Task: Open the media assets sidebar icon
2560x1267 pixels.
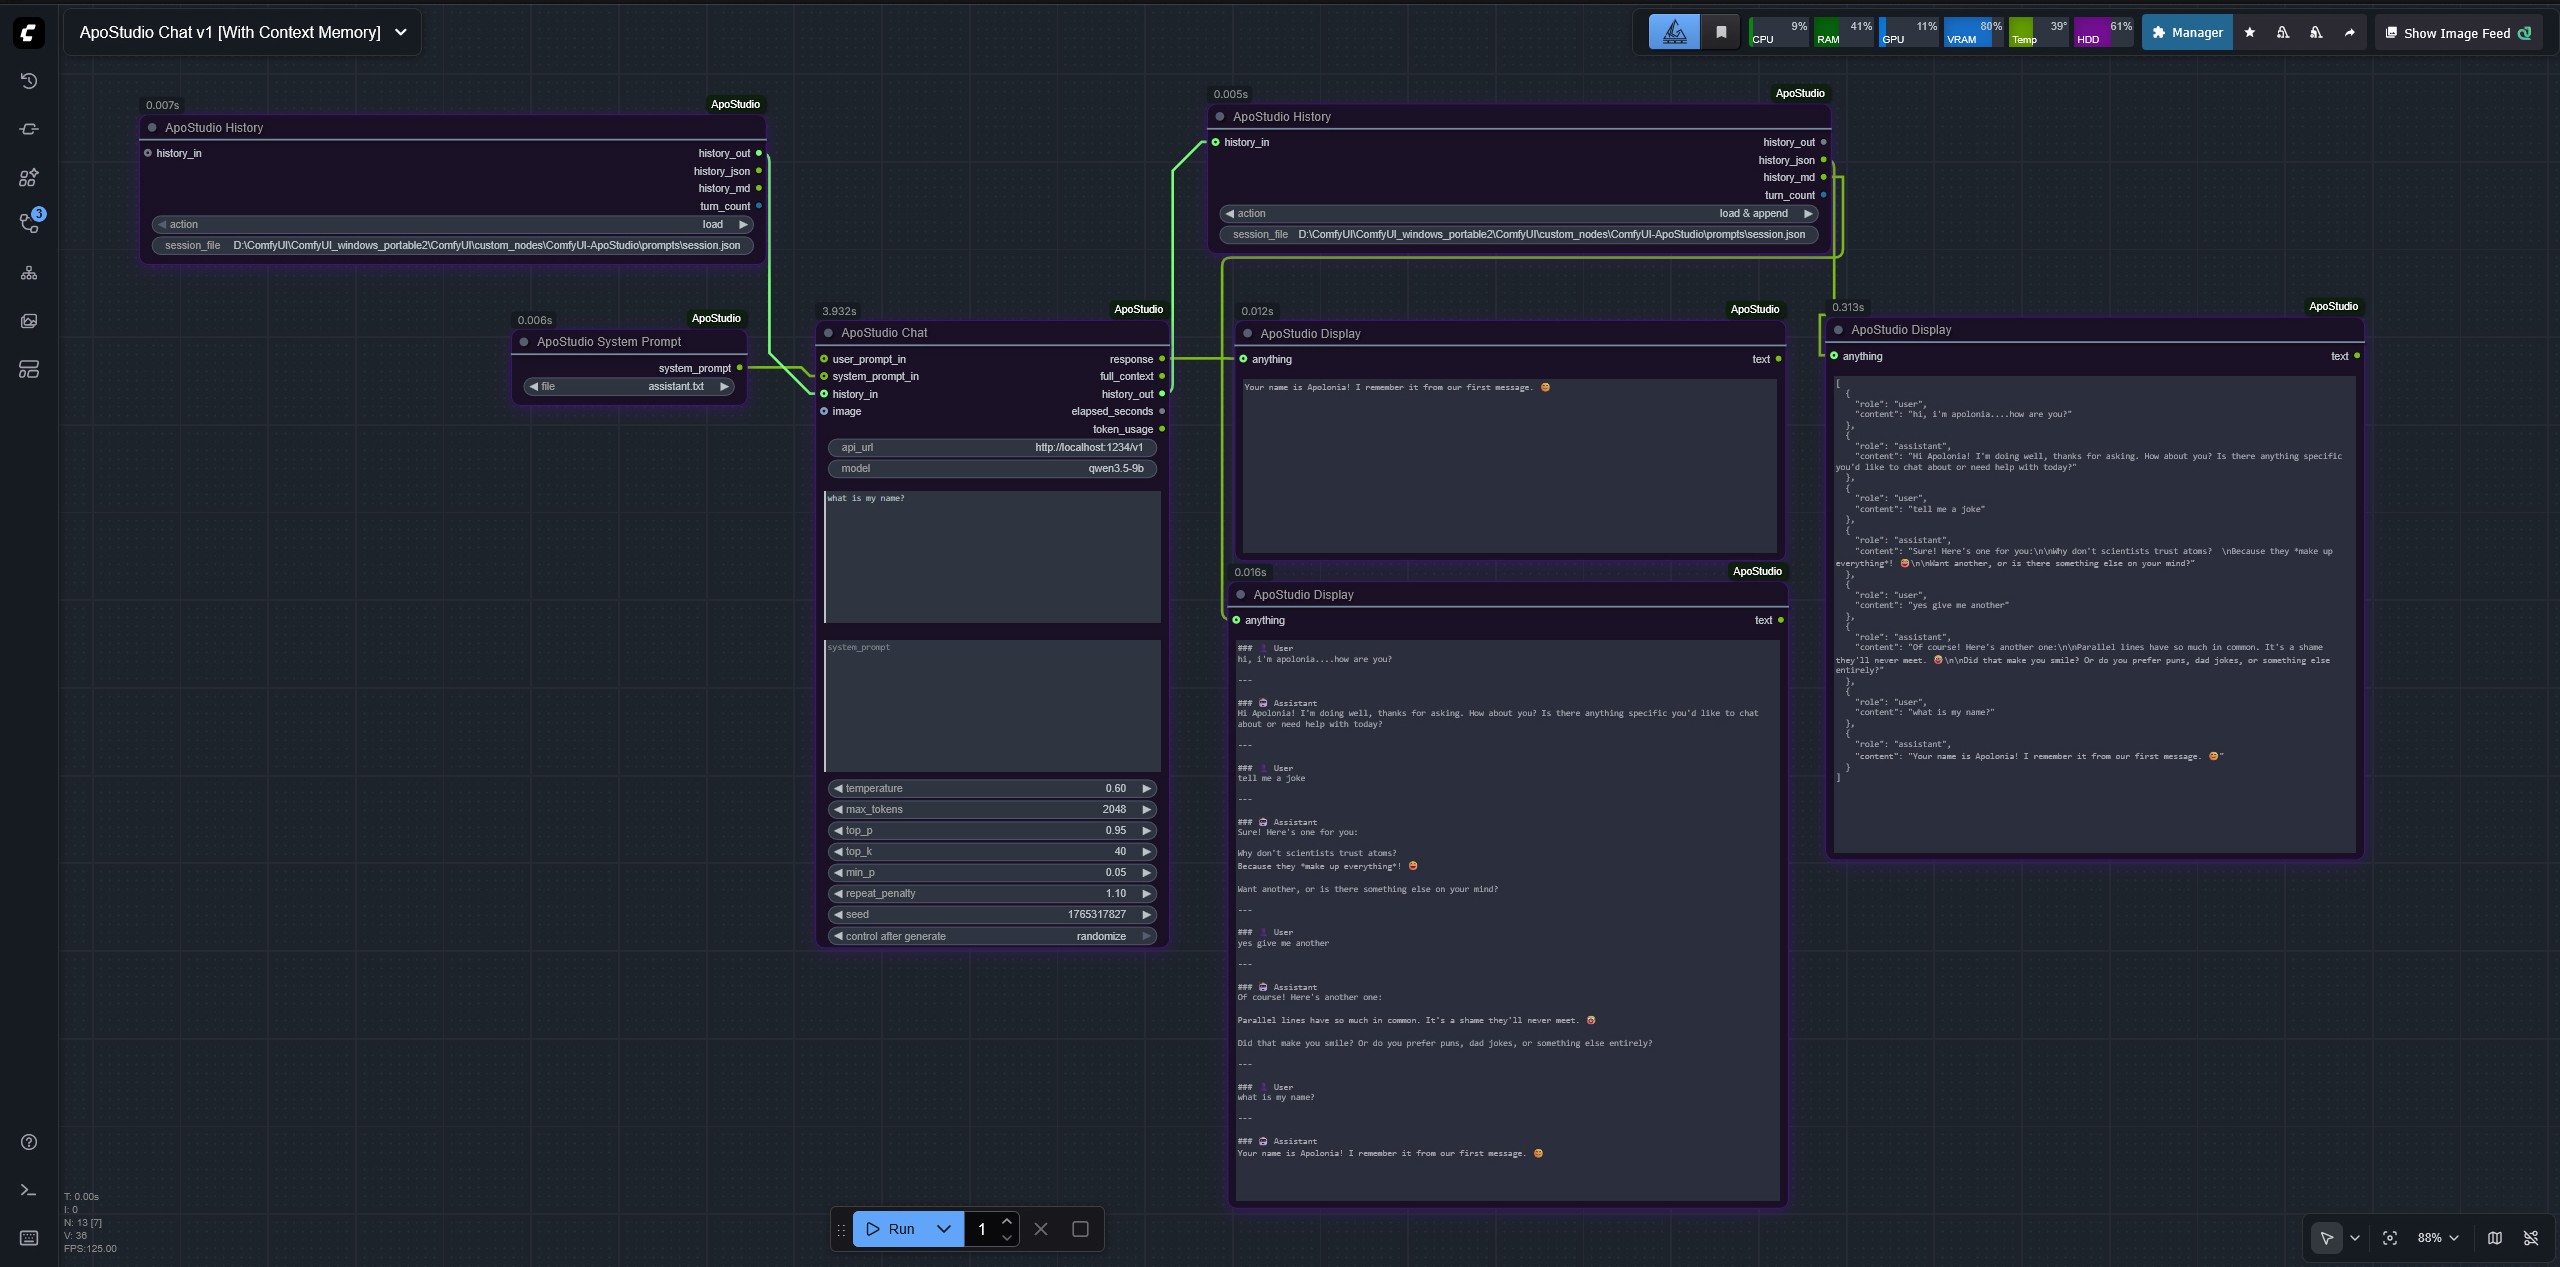Action: tap(29, 321)
